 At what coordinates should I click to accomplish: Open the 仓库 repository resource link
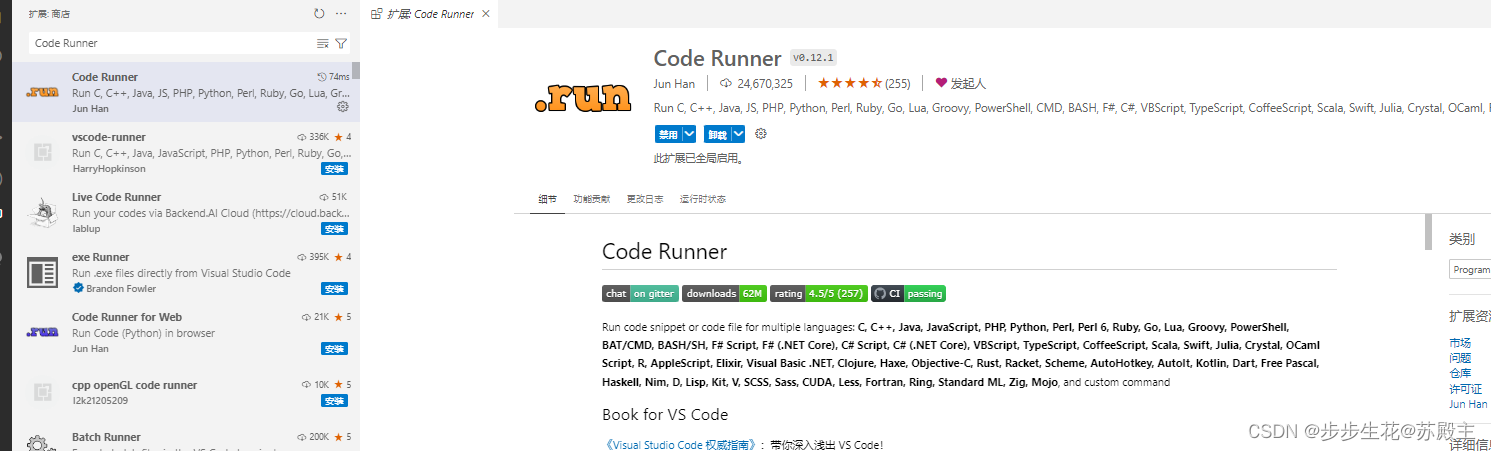coord(1460,373)
